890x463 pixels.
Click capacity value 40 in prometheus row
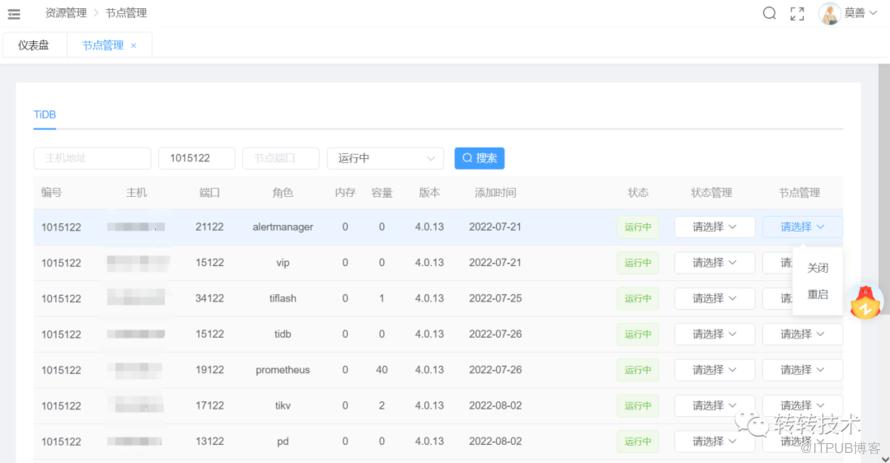point(382,370)
